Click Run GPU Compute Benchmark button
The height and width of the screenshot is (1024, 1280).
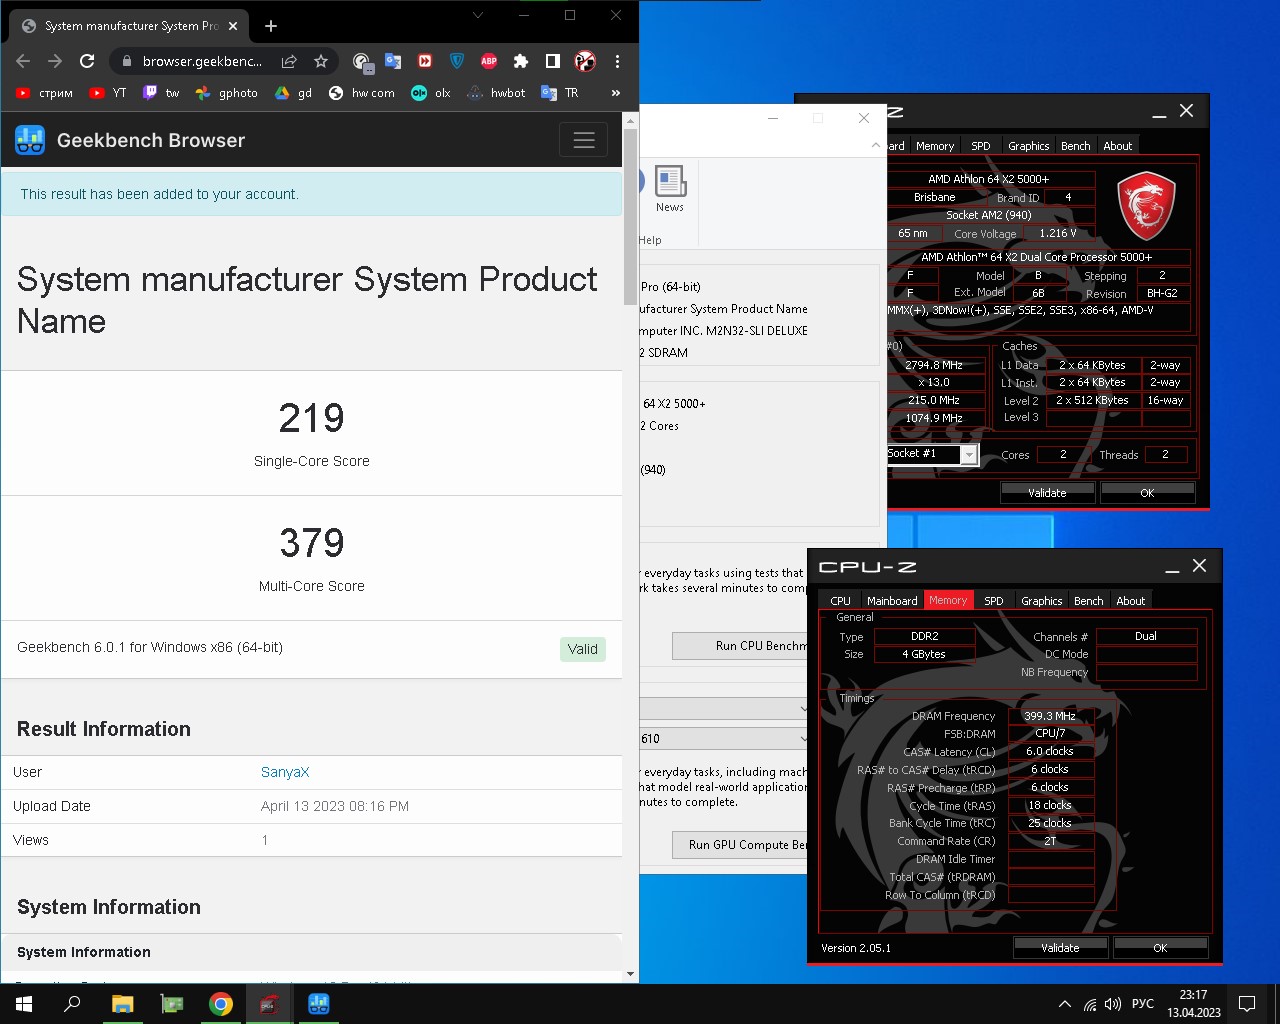739,845
